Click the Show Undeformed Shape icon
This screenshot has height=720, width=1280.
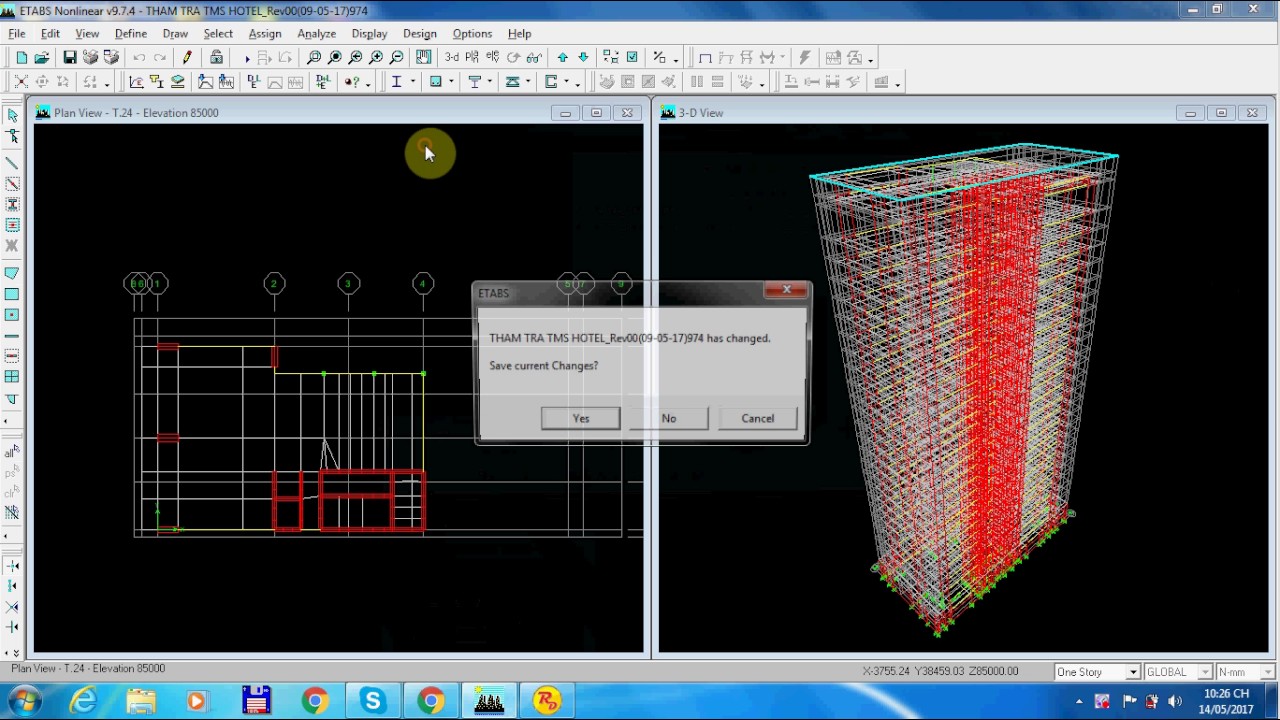pyautogui.click(x=705, y=58)
